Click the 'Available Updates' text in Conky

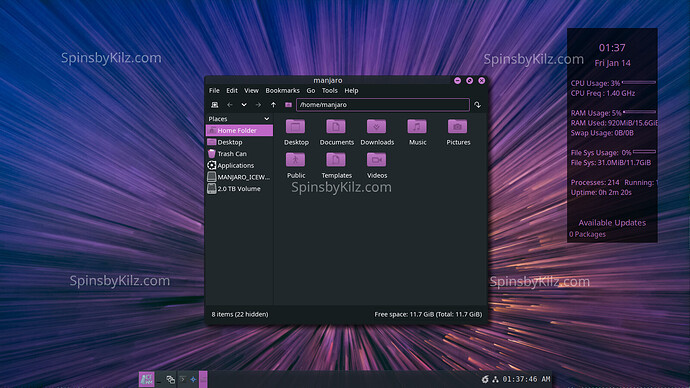point(612,223)
